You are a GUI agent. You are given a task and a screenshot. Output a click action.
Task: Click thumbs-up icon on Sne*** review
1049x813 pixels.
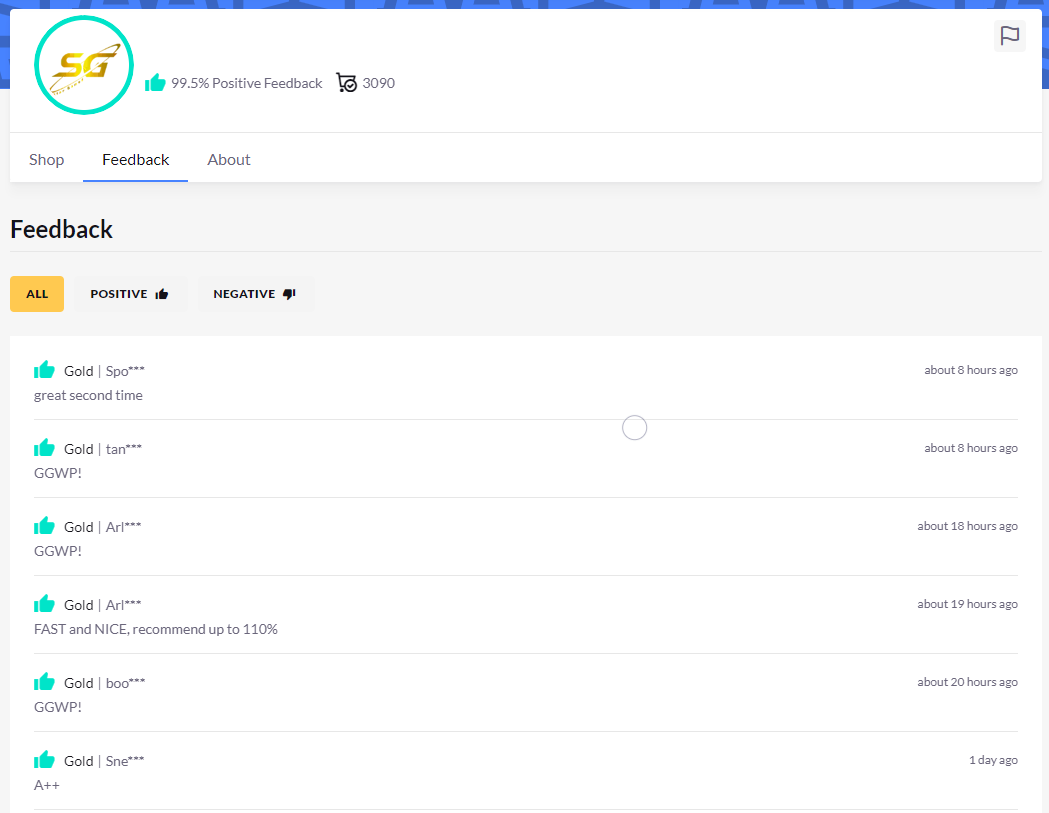point(44,760)
